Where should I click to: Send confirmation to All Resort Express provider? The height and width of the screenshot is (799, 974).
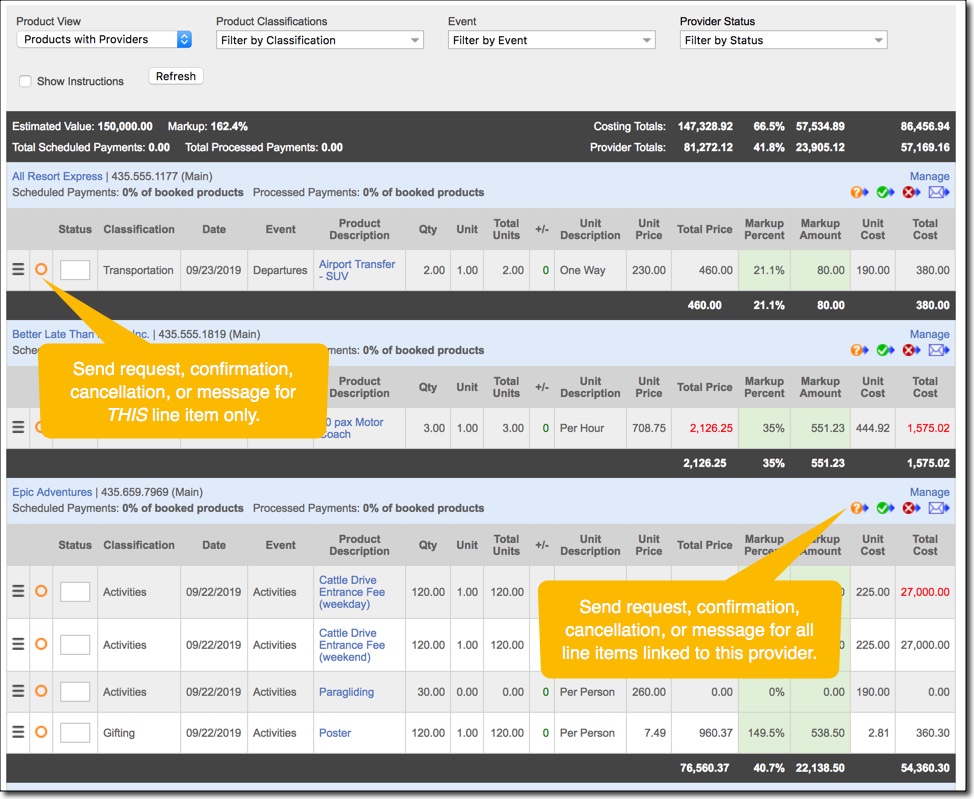click(885, 193)
